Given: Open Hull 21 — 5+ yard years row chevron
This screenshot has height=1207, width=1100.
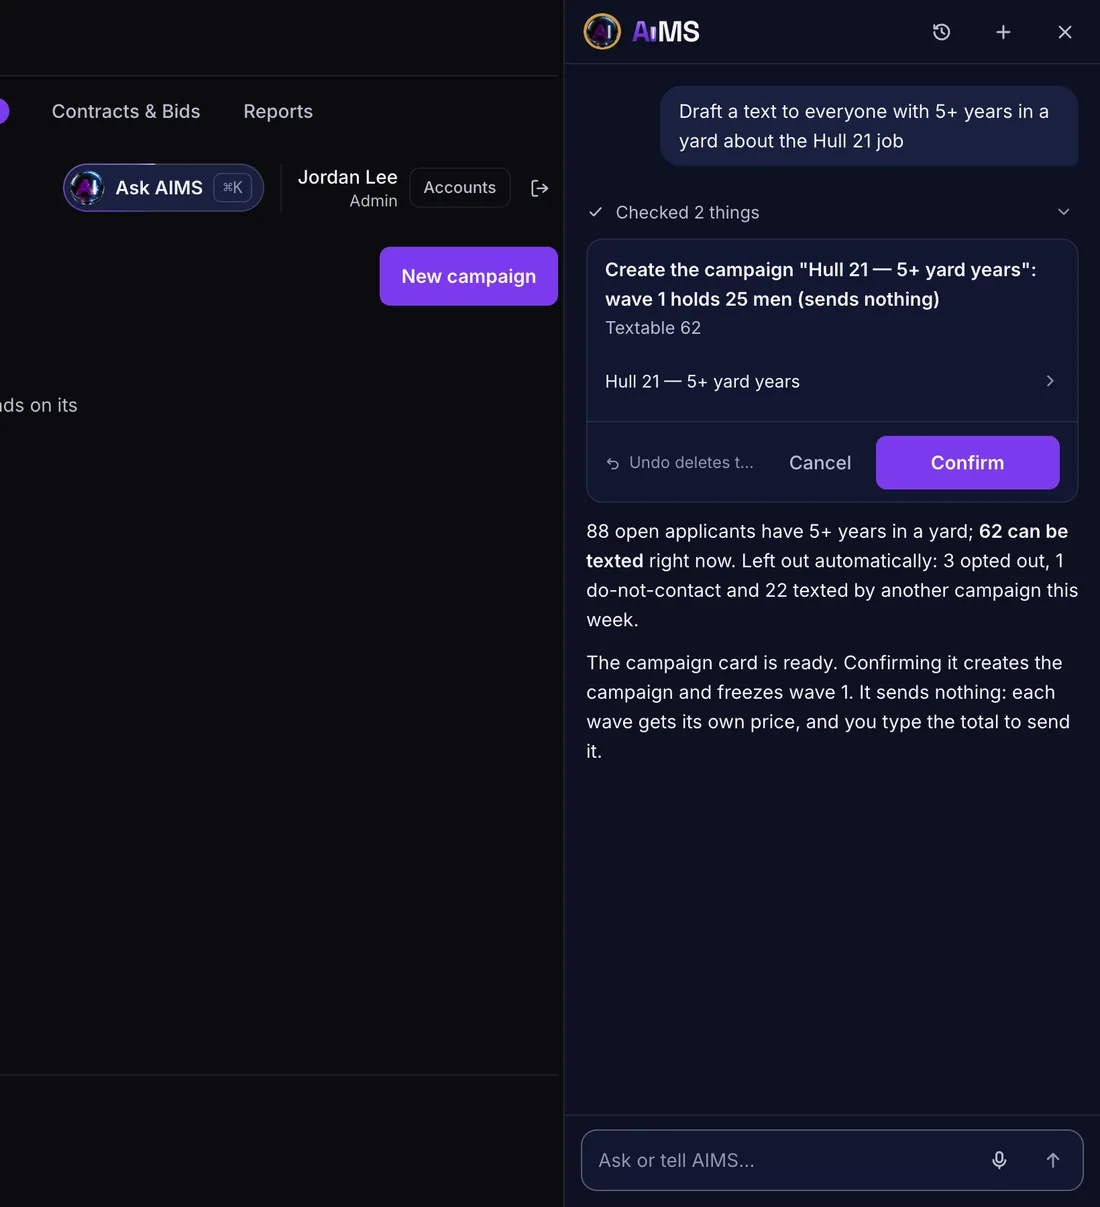Looking at the screenshot, I should [1050, 381].
